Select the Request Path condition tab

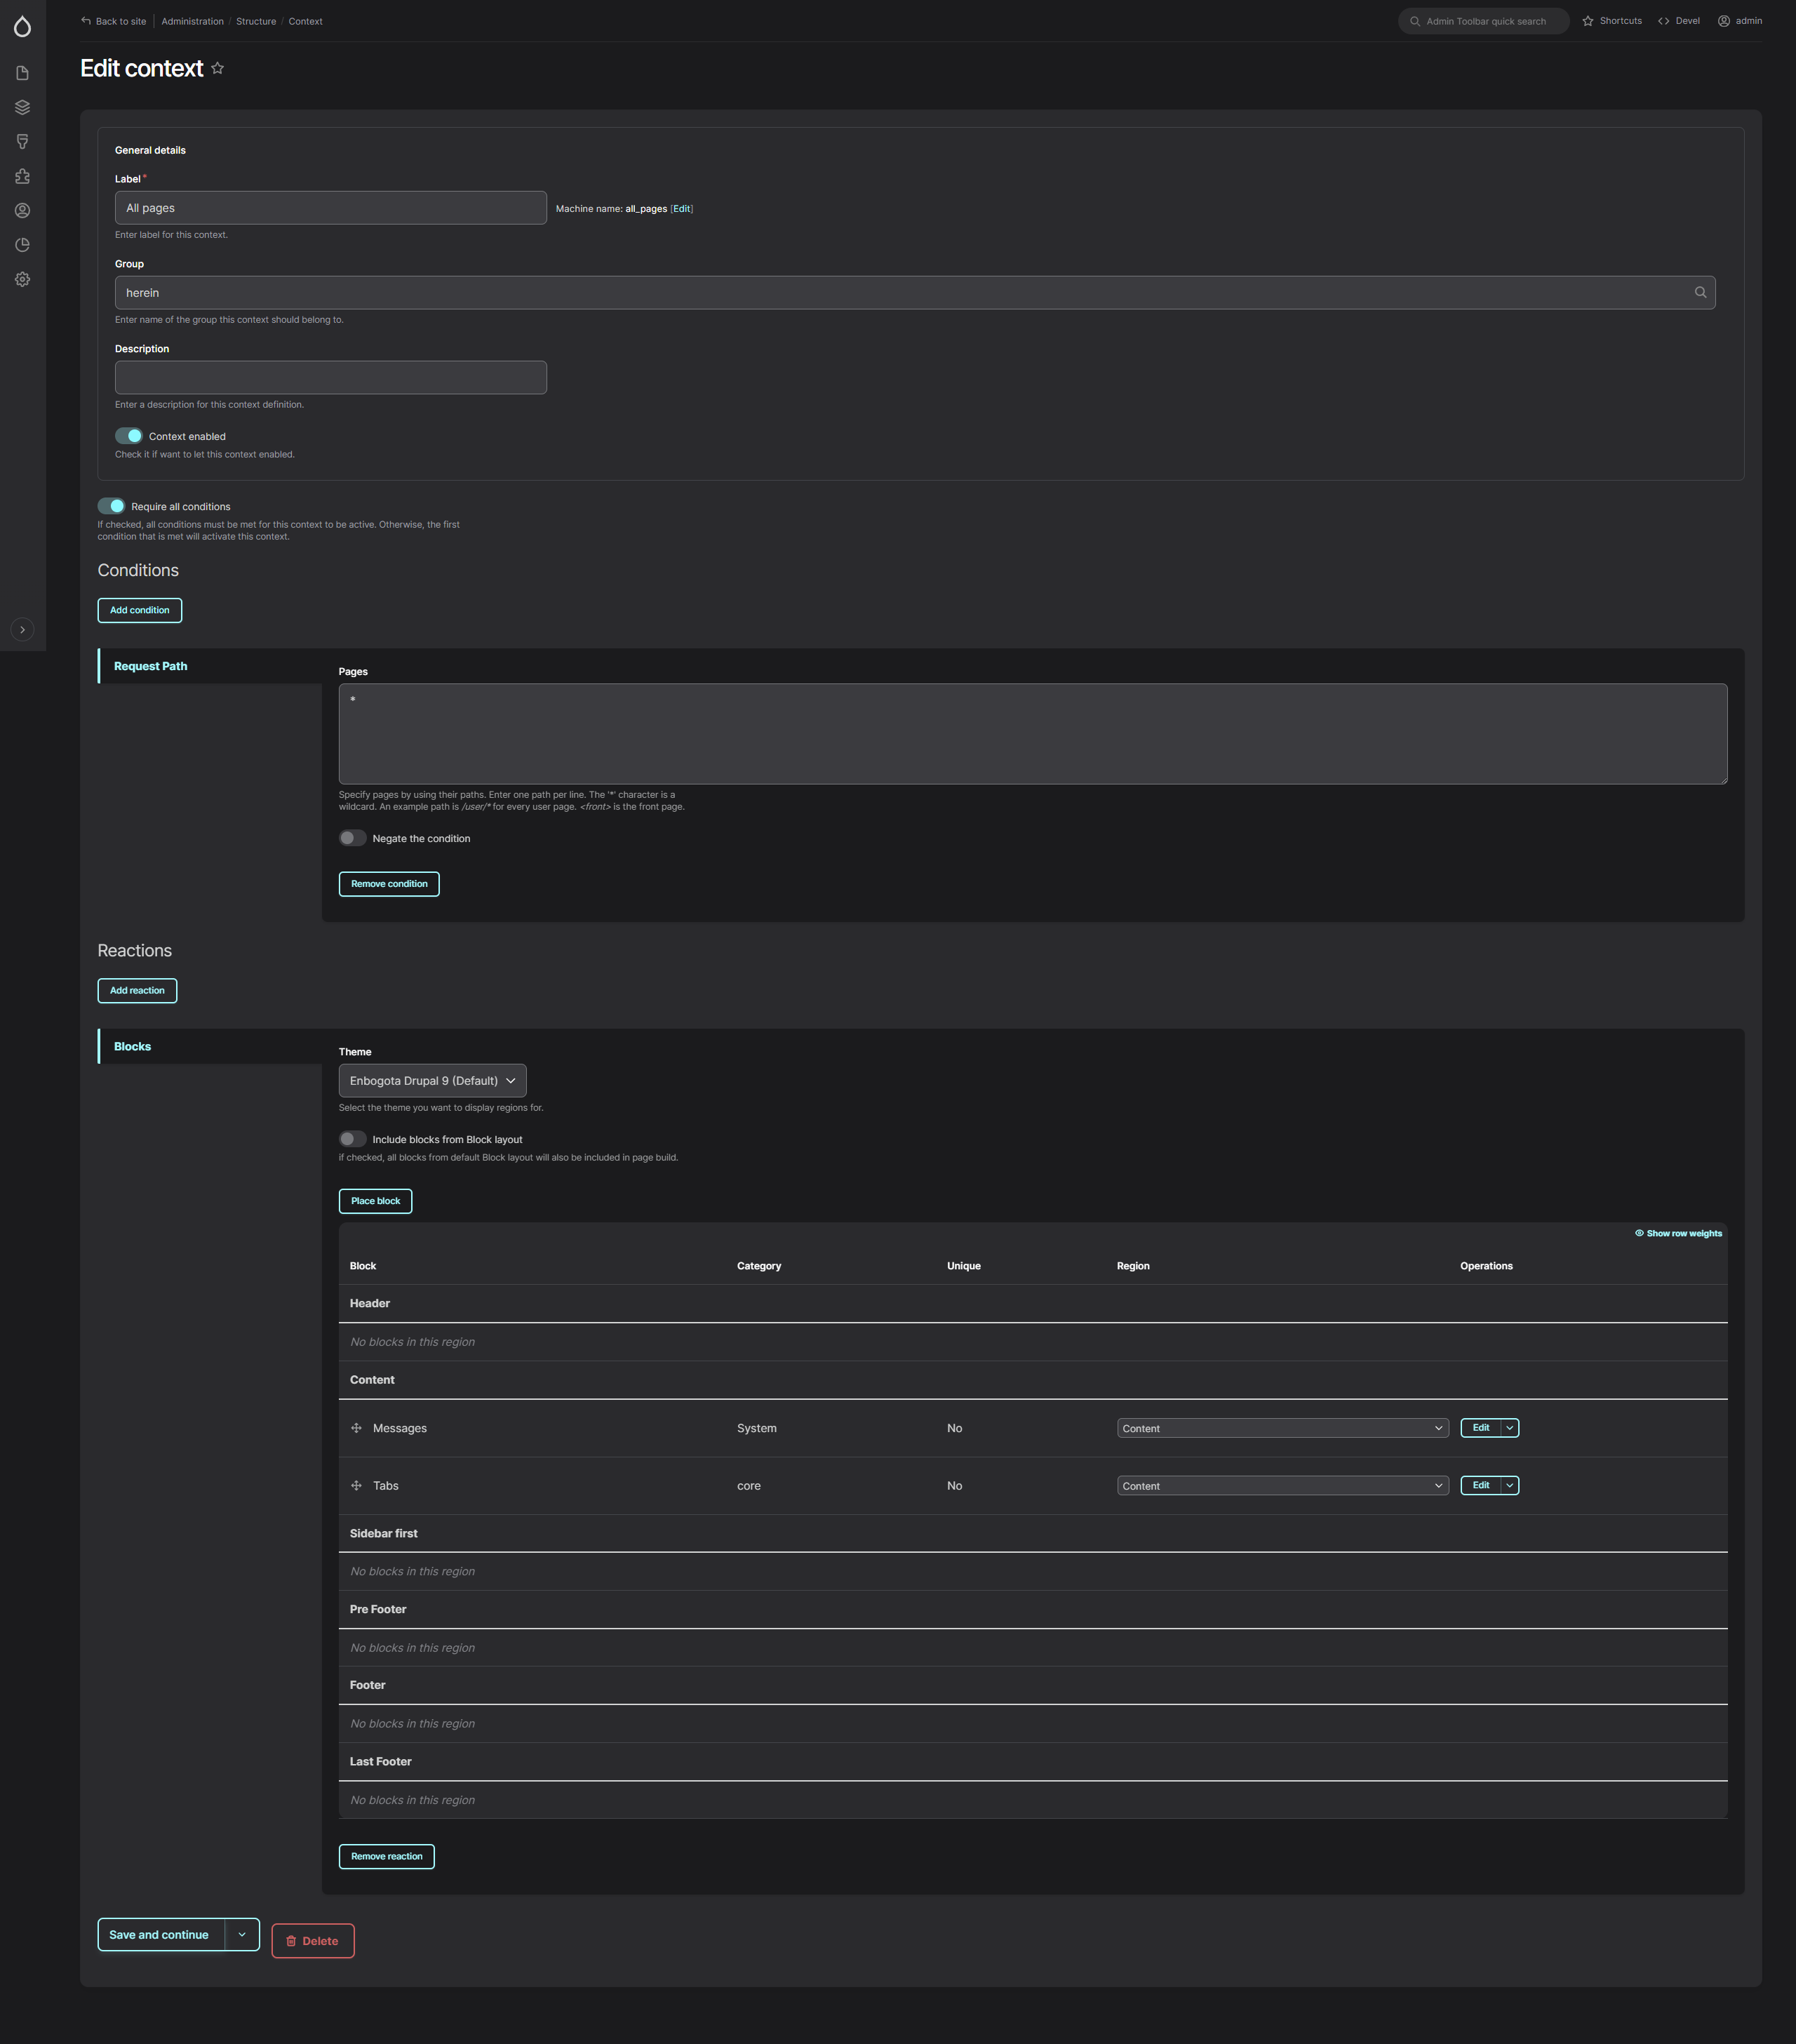pos(150,666)
